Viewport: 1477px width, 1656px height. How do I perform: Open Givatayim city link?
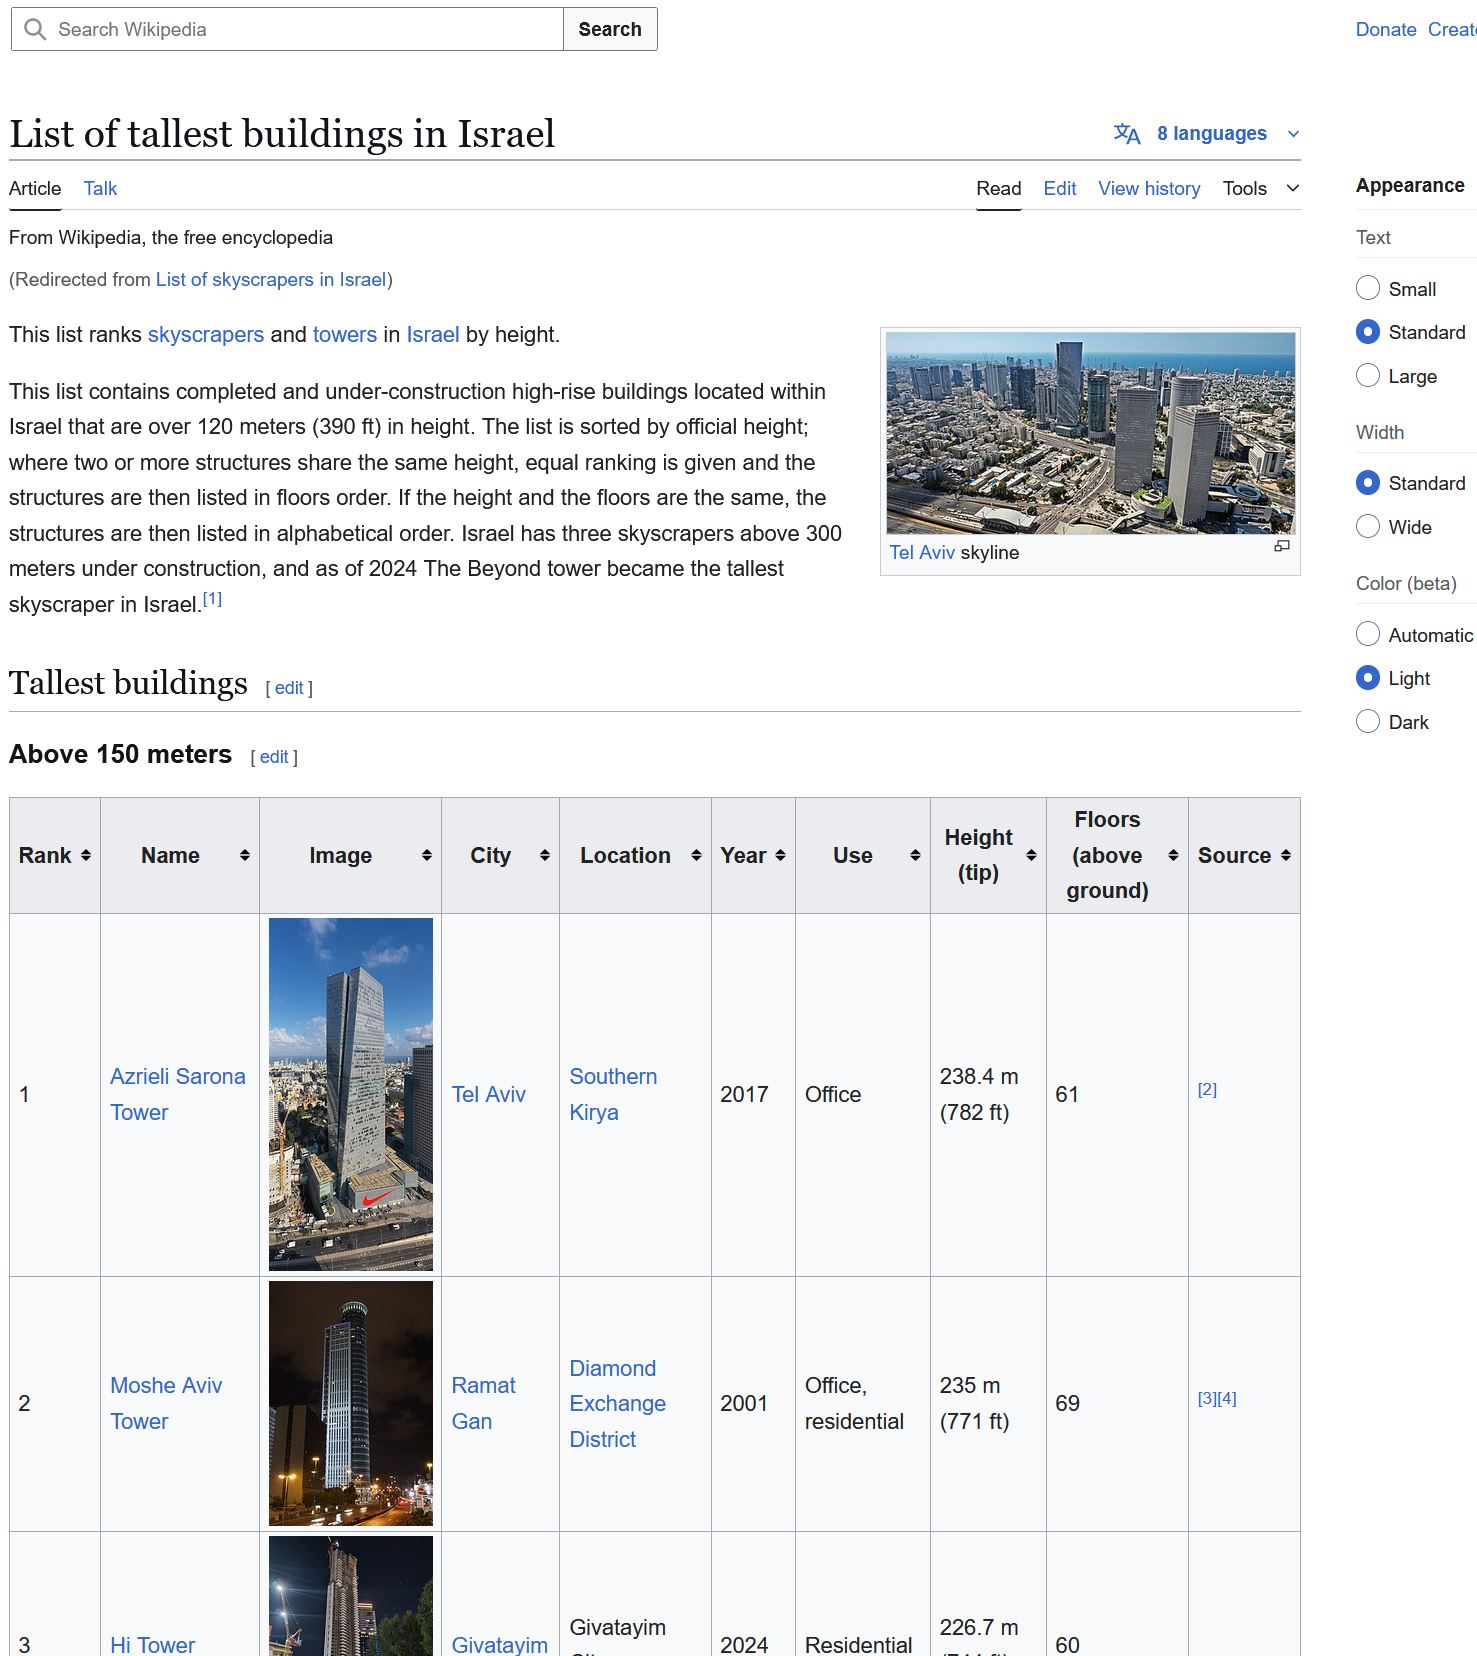coord(499,1644)
